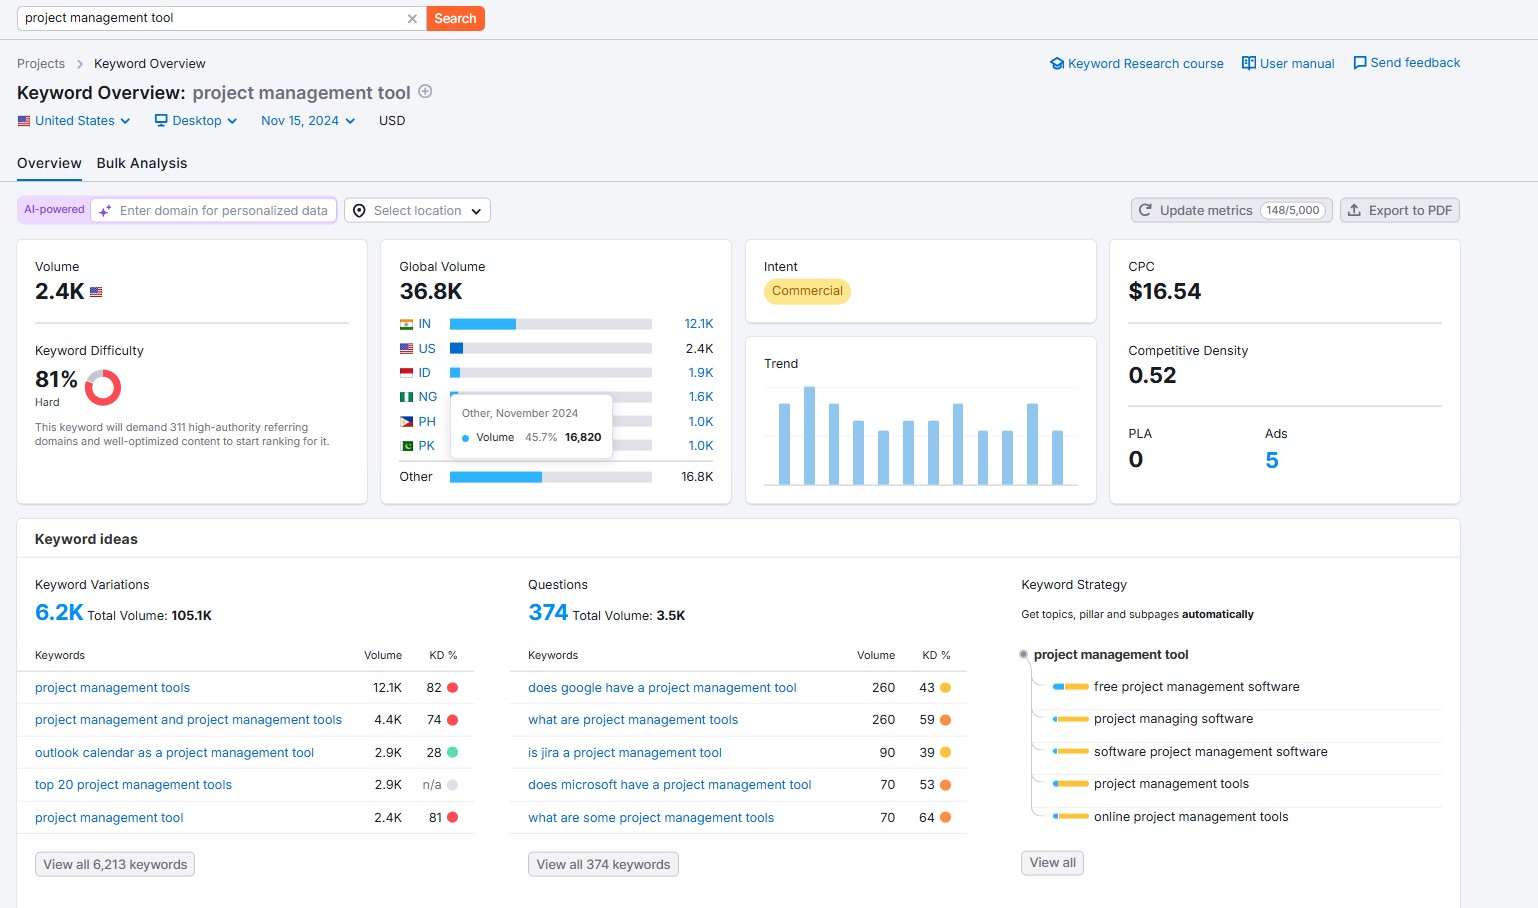Click the red KD dot for project management tools
The width and height of the screenshot is (1538, 908).
(x=452, y=688)
